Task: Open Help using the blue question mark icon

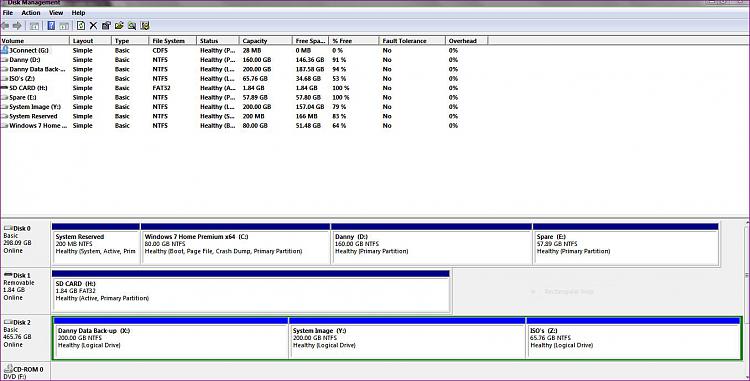Action: click(x=51, y=26)
